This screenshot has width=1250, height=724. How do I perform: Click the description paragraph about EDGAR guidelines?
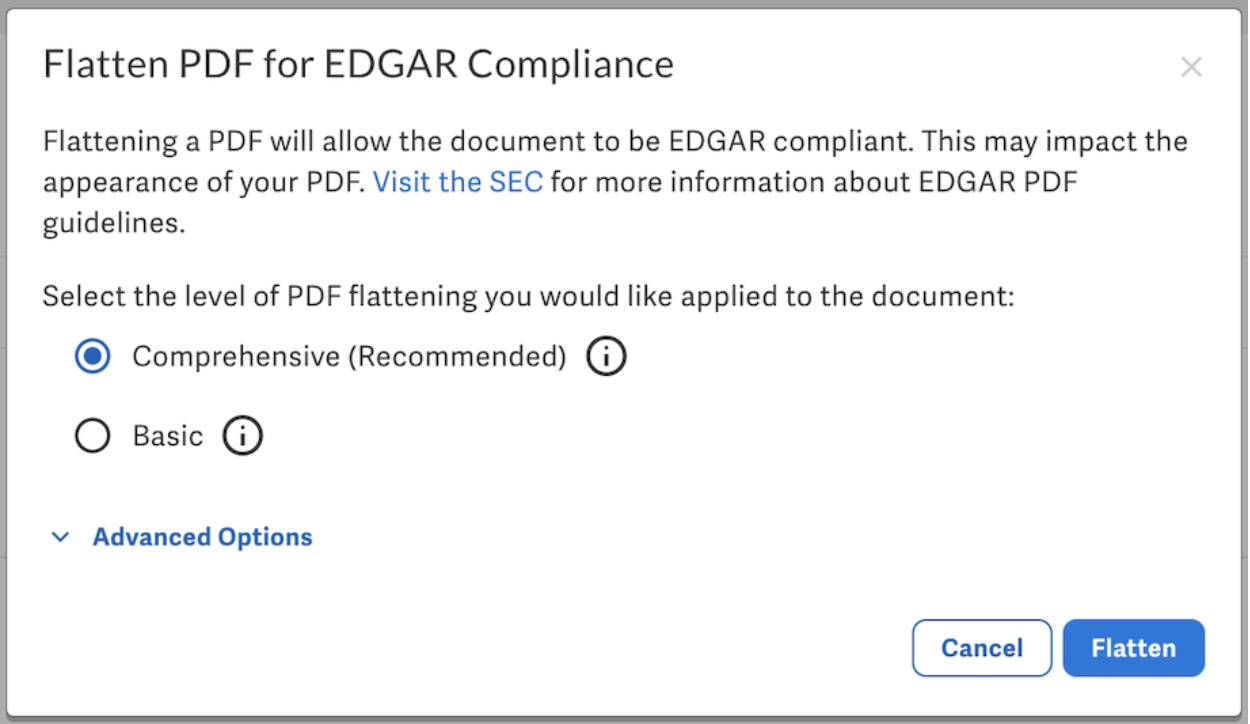(x=615, y=182)
